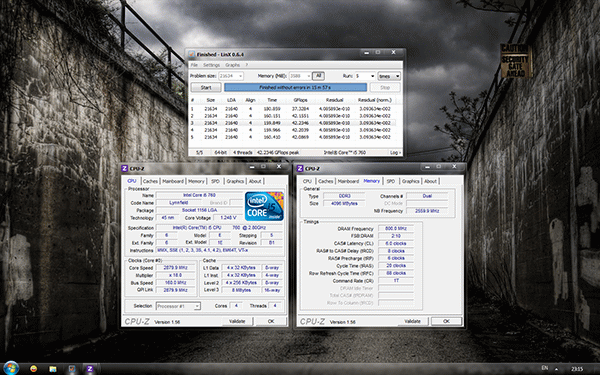600x375 pixels.
Task: Click the Start button in LinX
Action: pos(206,88)
